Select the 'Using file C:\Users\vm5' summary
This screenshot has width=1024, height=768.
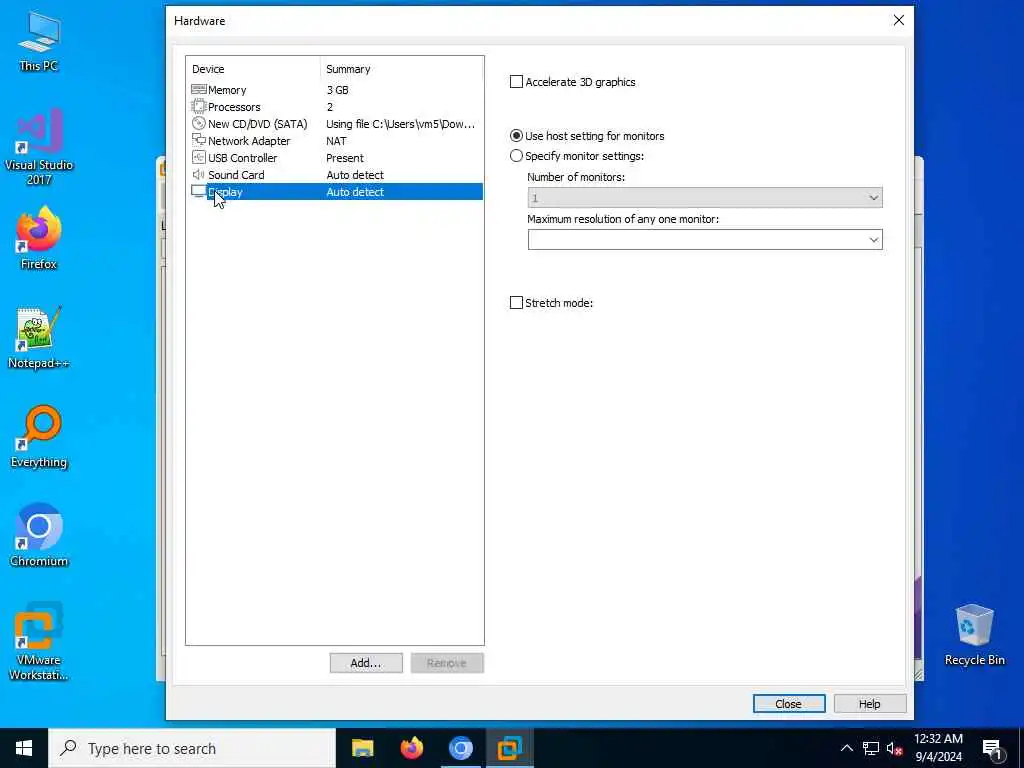[x=400, y=124]
